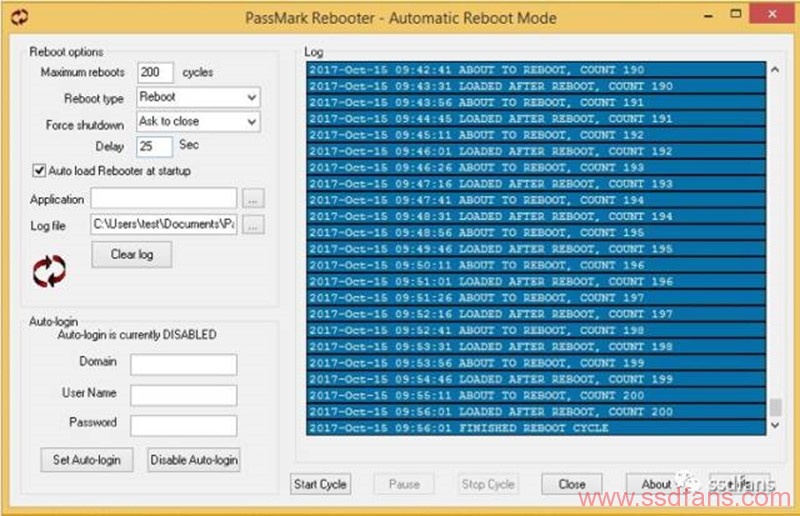Select log row 09:48:31 LOADED AFTER REBOOT, COUNT 194
Image resolution: width=800 pixels, height=516 pixels.
click(x=536, y=217)
